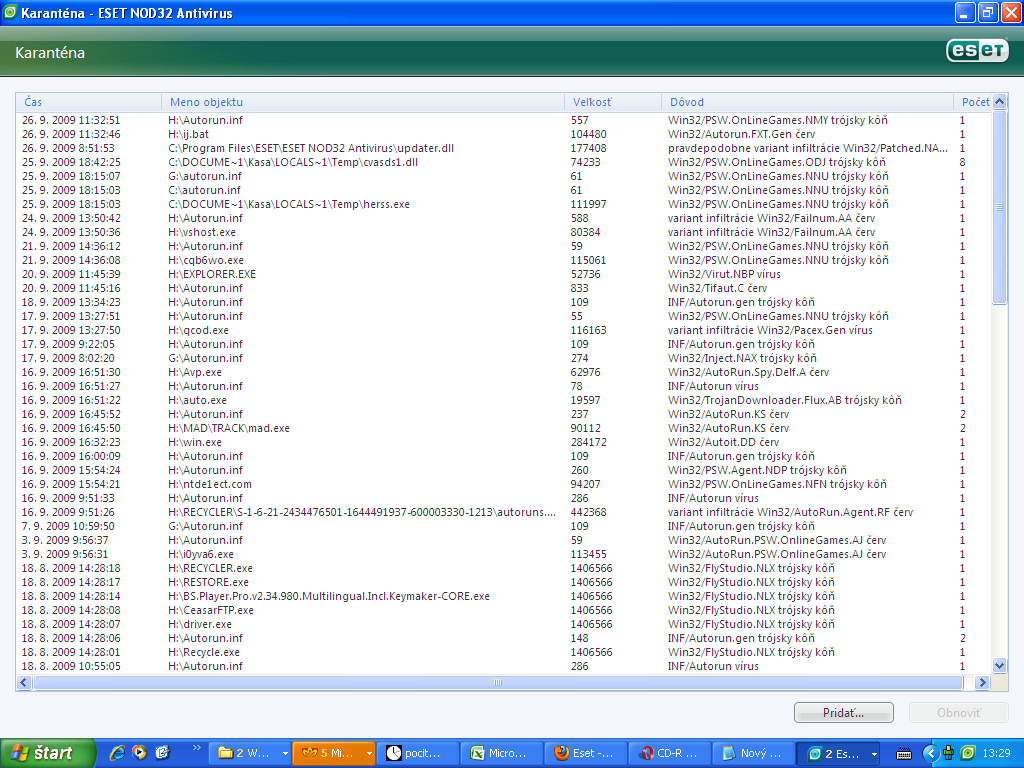
Task: Expand the Quick Launch overflow chevron
Action: point(197,748)
